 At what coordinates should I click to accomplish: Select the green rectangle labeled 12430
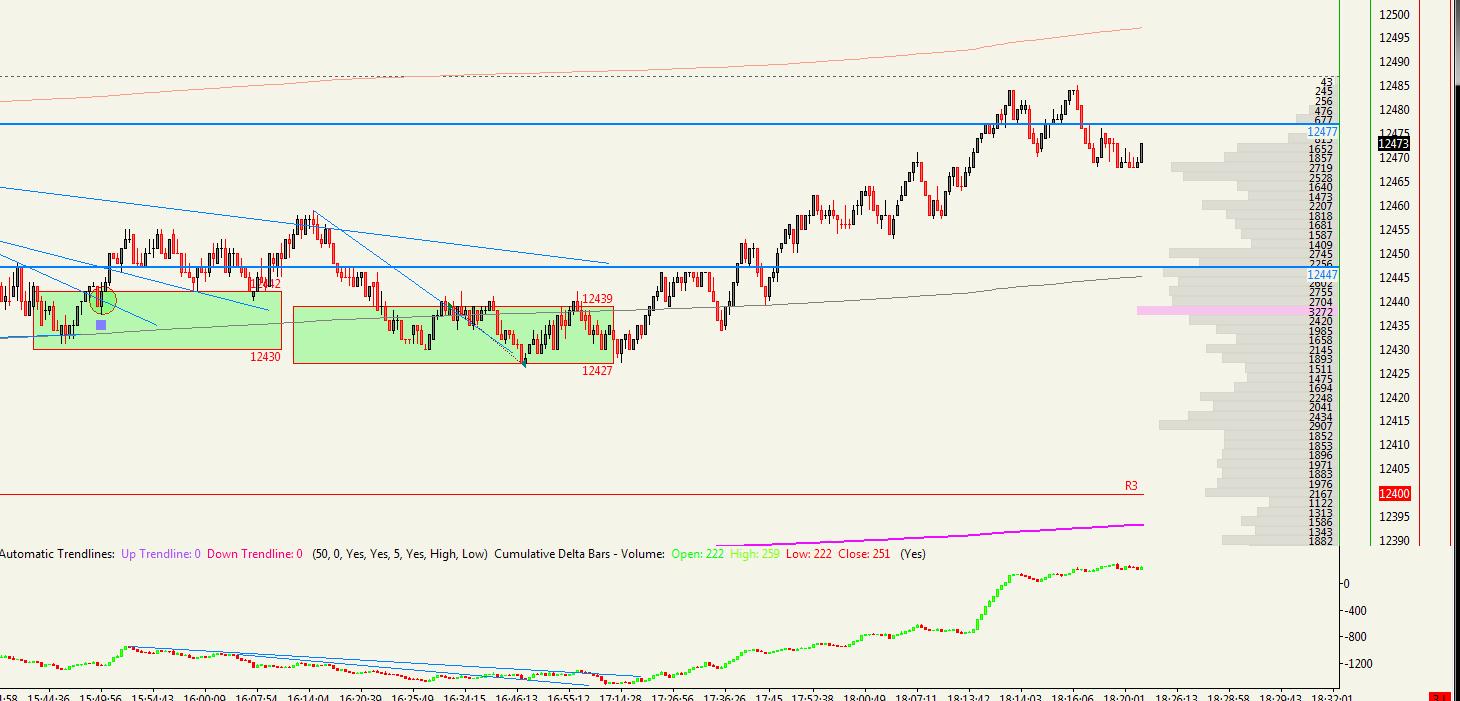pos(157,320)
